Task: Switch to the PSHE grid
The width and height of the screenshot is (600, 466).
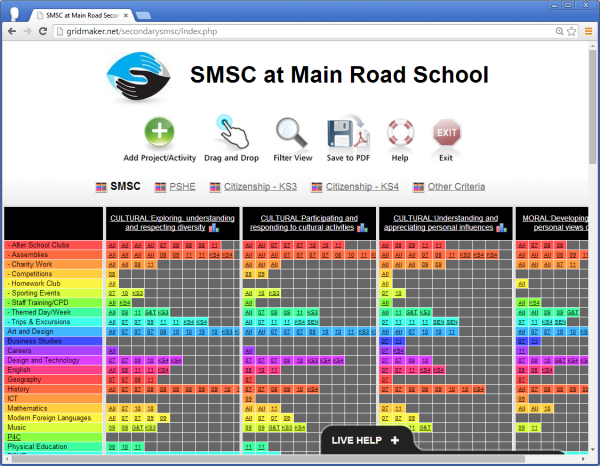Action: [182, 187]
